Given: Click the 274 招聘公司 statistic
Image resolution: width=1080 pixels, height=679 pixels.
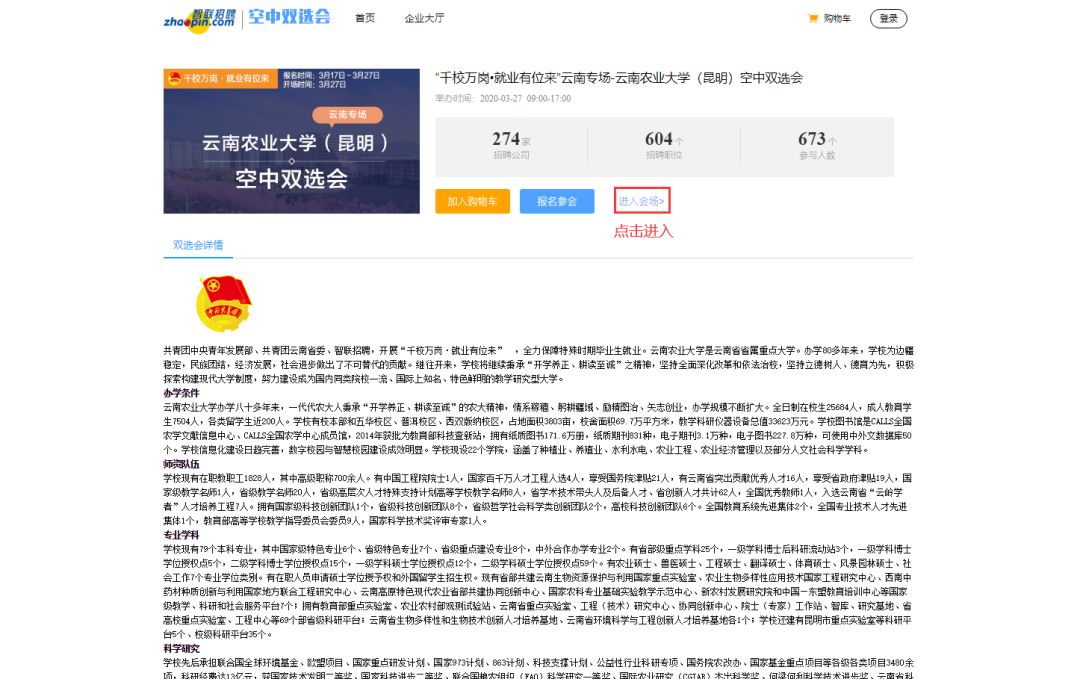Looking at the screenshot, I should point(511,146).
